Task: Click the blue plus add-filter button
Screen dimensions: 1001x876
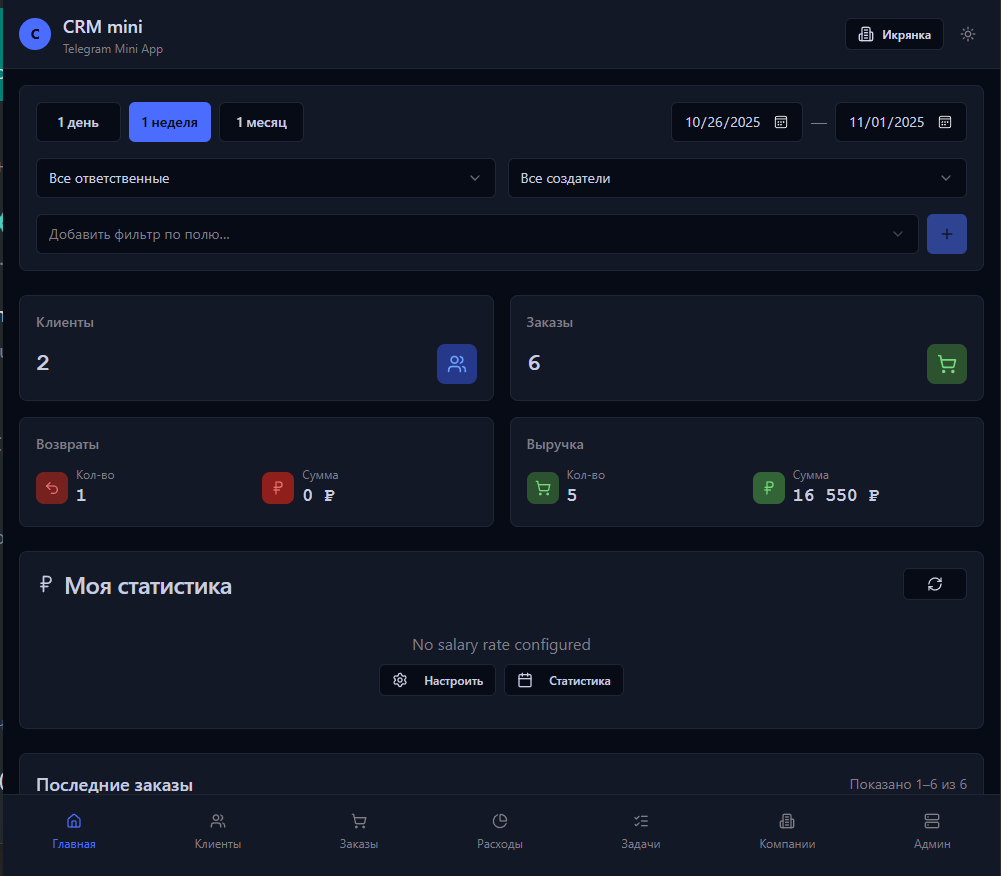Action: click(x=946, y=234)
